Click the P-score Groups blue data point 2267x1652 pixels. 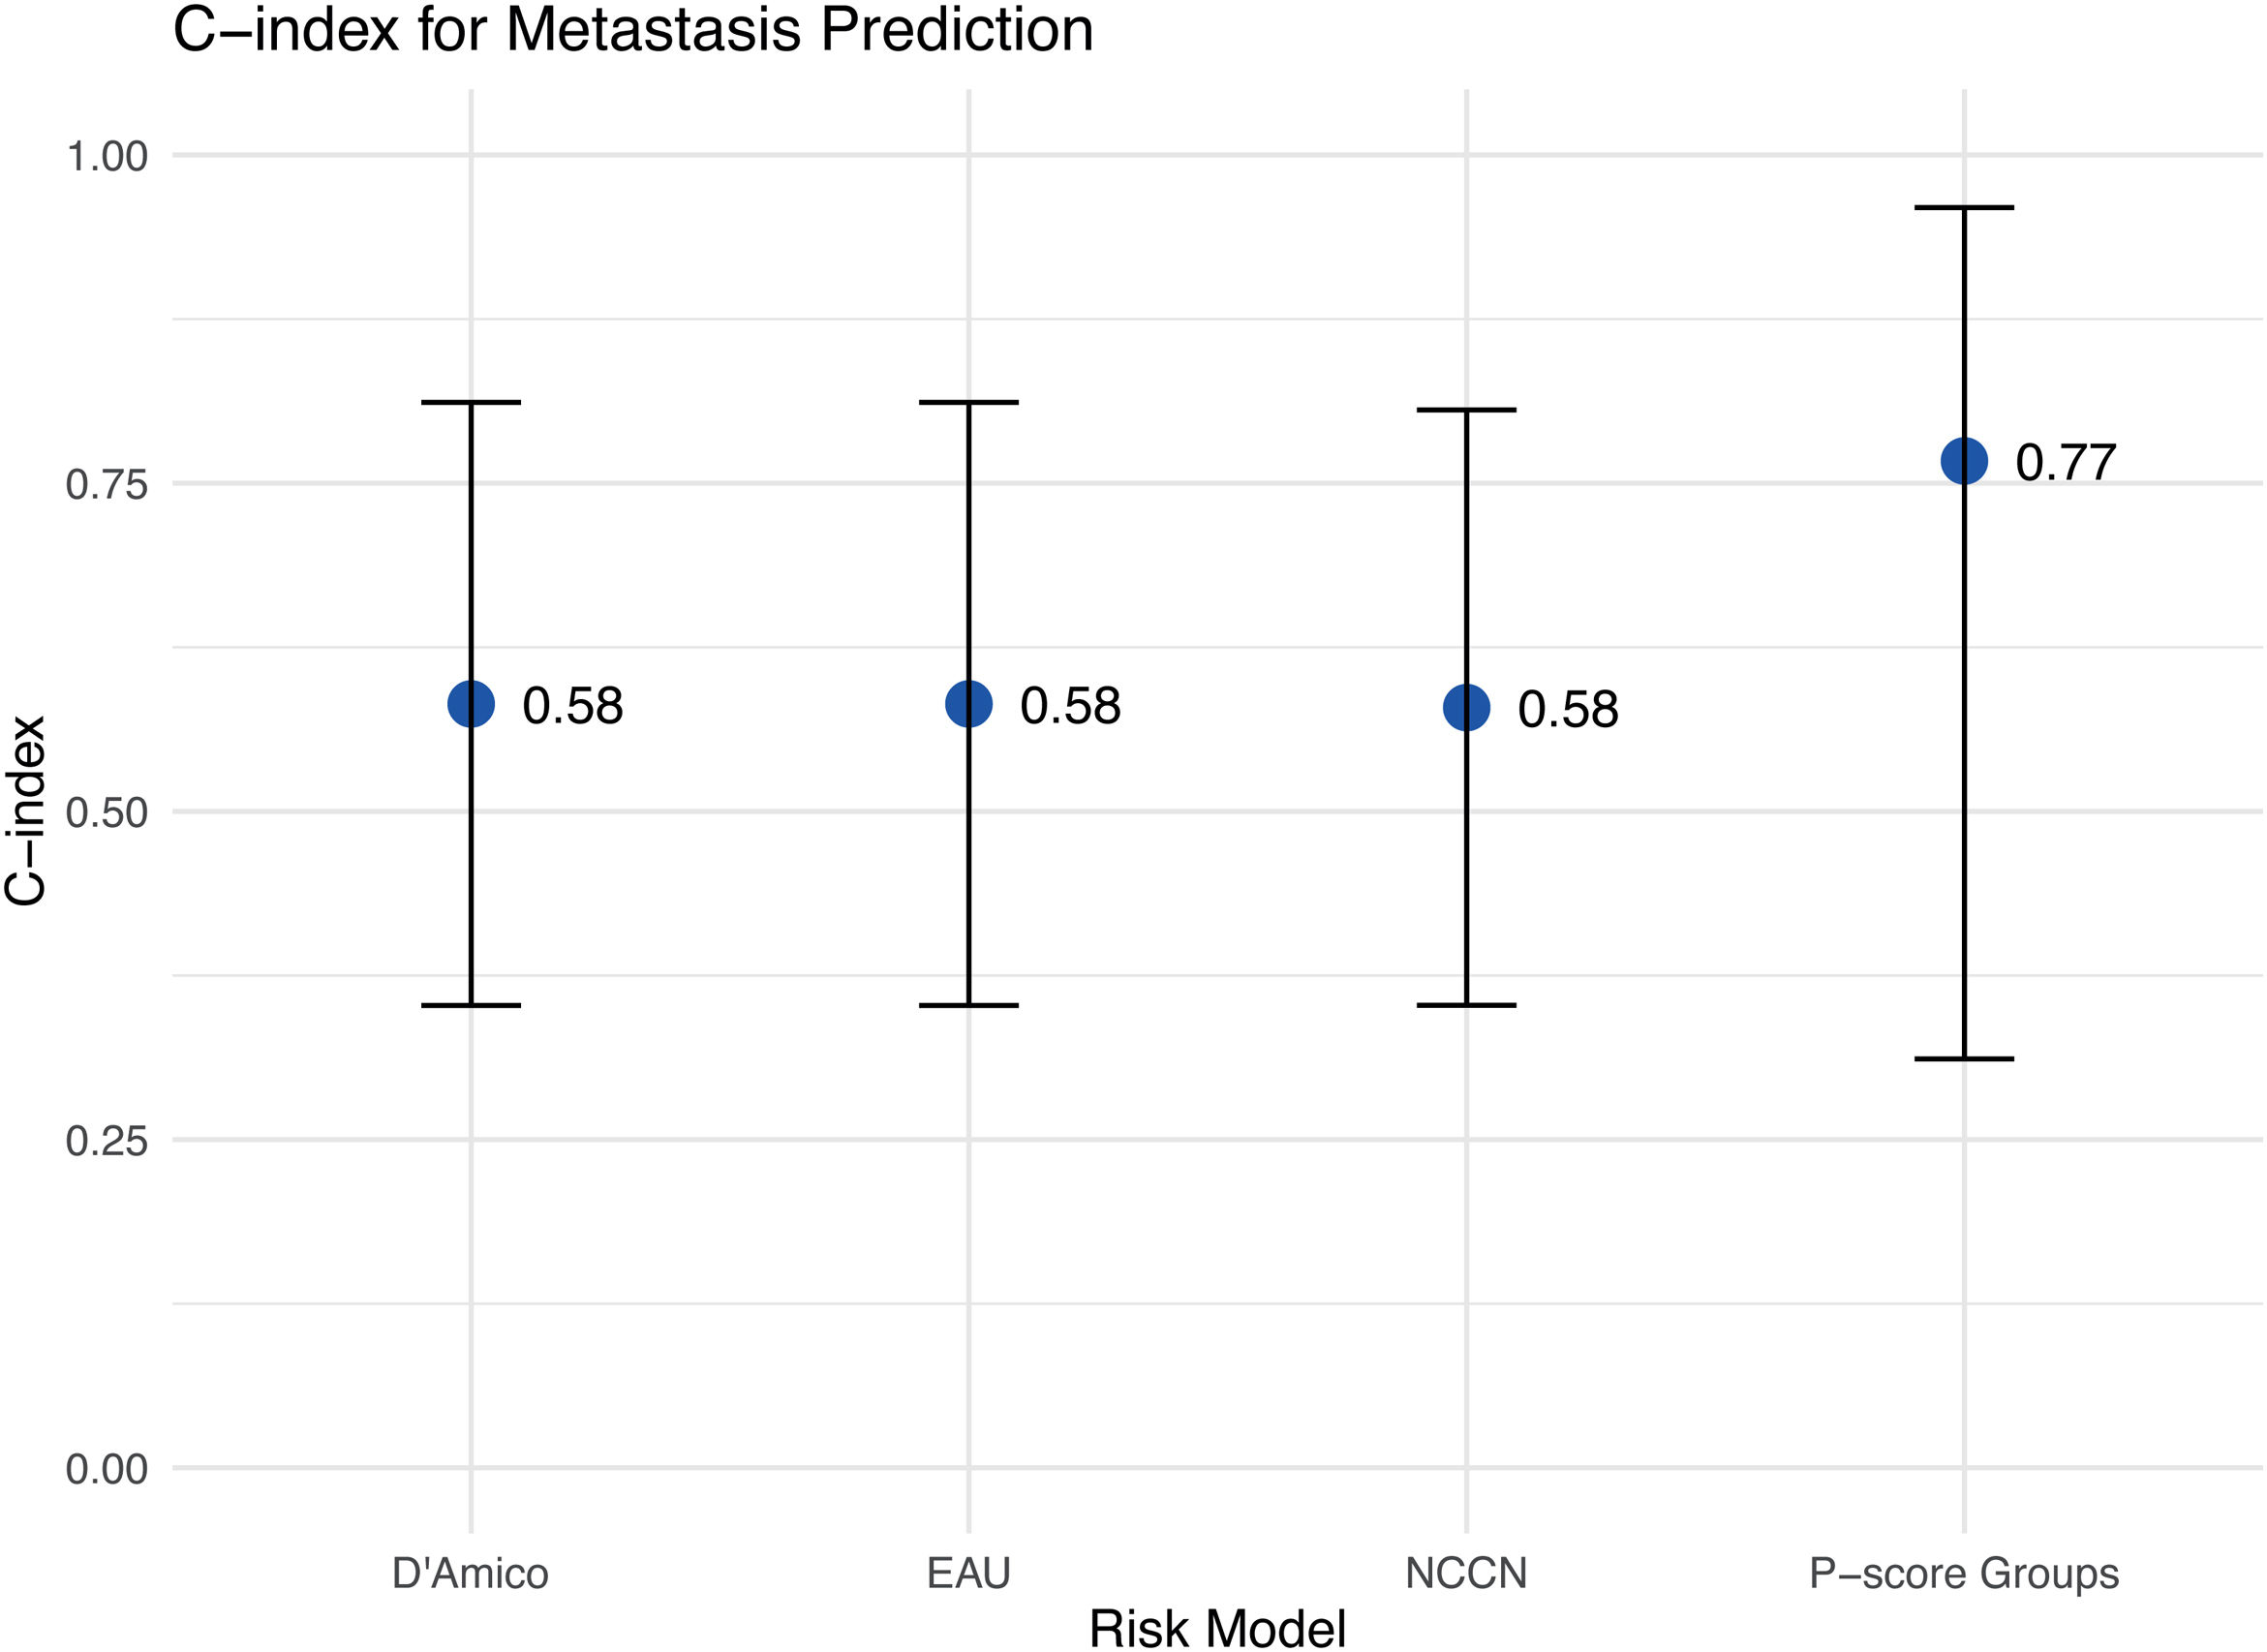[x=1964, y=461]
